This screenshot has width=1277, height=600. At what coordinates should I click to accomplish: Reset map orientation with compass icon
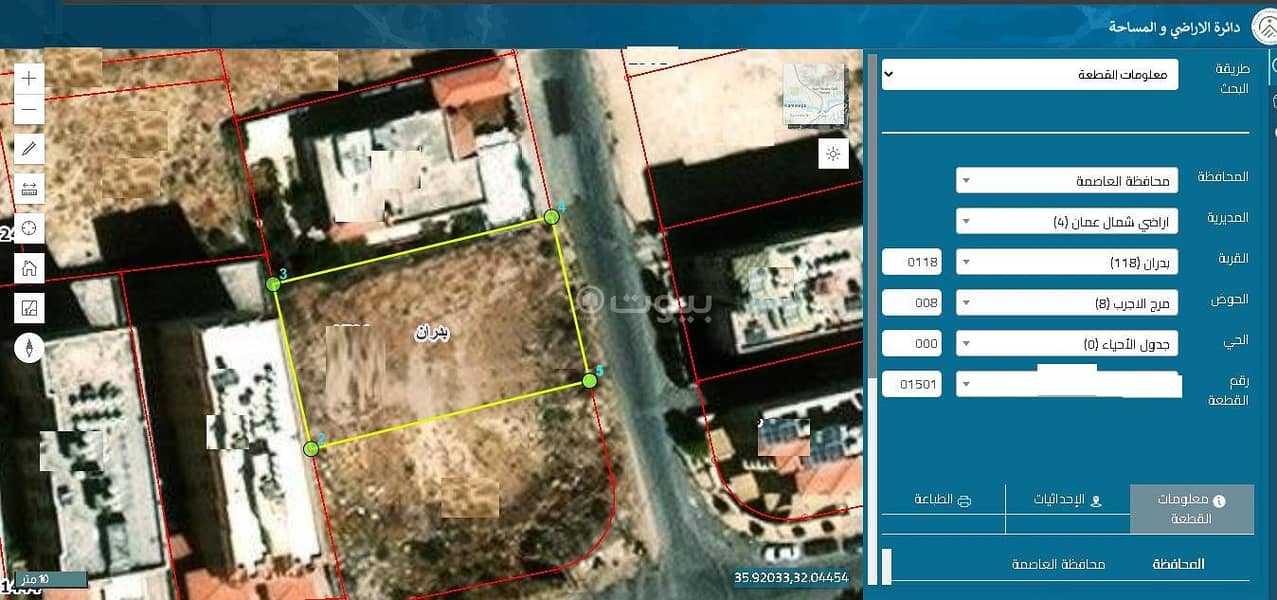pos(29,348)
